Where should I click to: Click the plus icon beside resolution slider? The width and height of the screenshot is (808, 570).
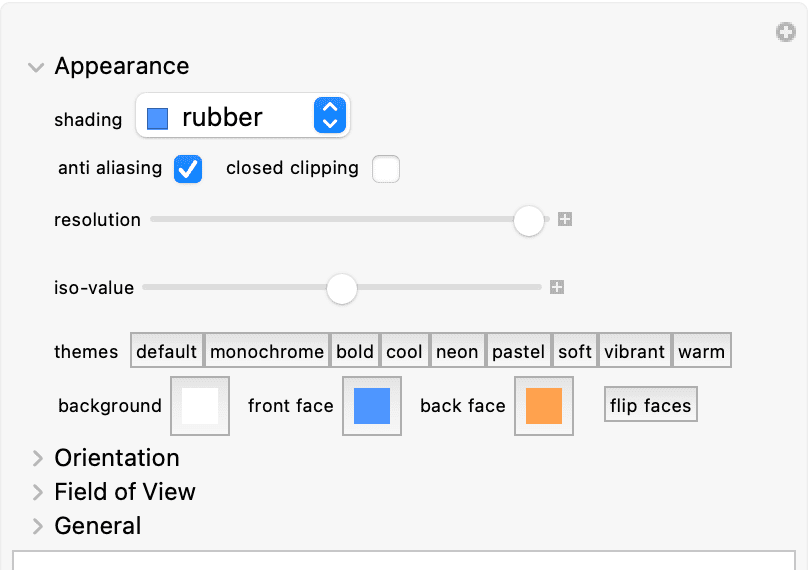click(565, 219)
